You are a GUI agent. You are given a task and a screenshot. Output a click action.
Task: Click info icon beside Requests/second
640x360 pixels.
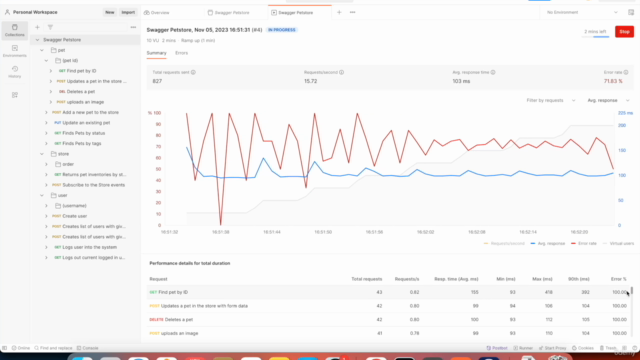click(342, 72)
